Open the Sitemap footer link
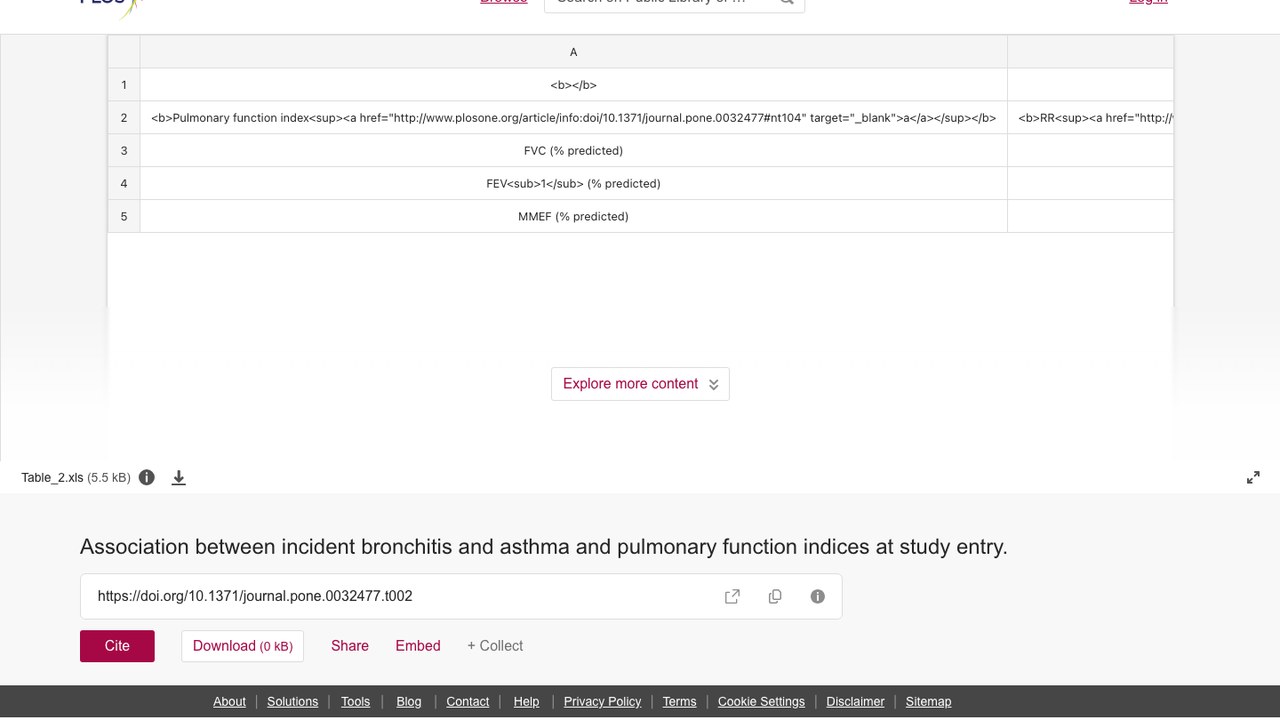The height and width of the screenshot is (720, 1280). (928, 702)
